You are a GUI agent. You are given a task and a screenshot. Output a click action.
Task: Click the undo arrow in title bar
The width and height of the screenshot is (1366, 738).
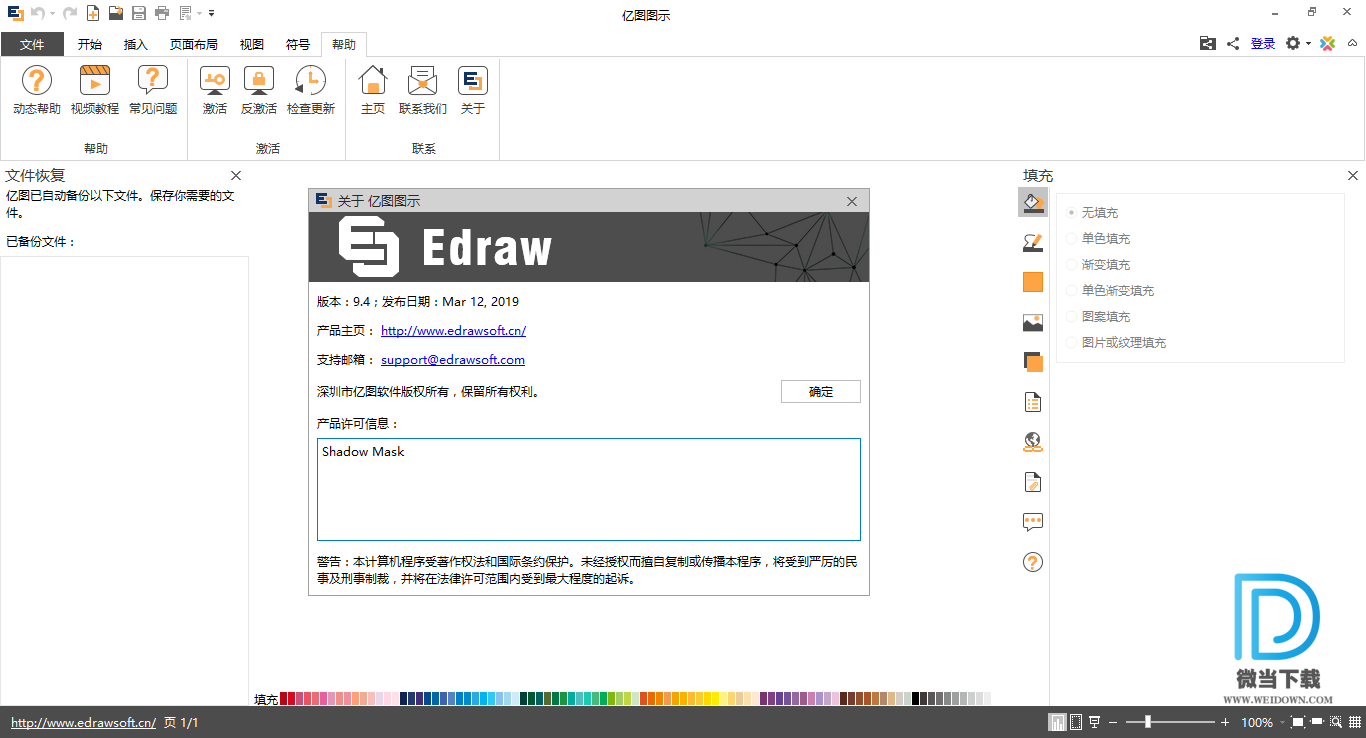pyautogui.click(x=37, y=13)
